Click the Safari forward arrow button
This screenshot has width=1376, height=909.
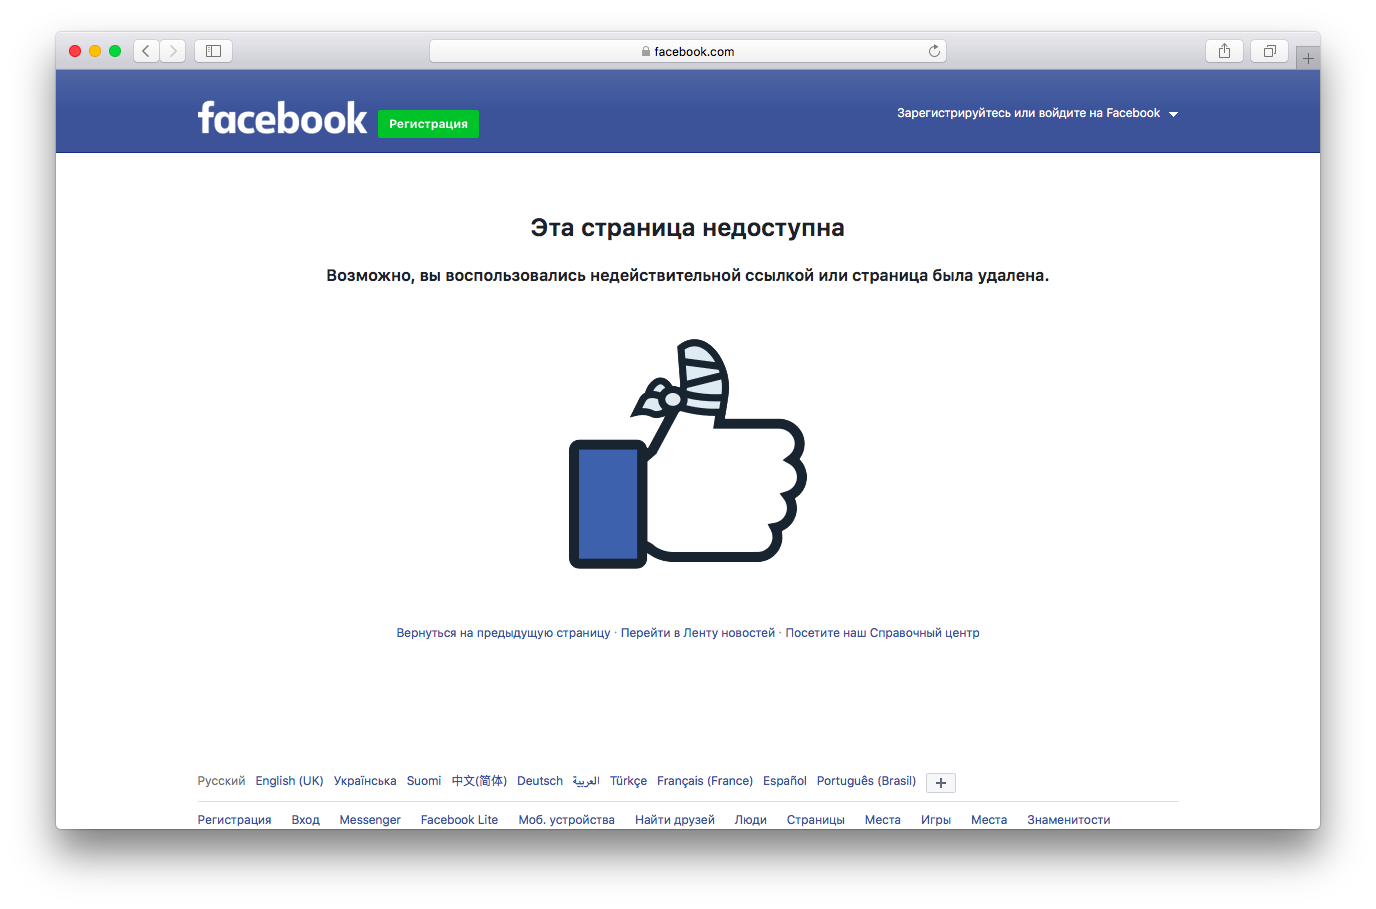[x=173, y=51]
